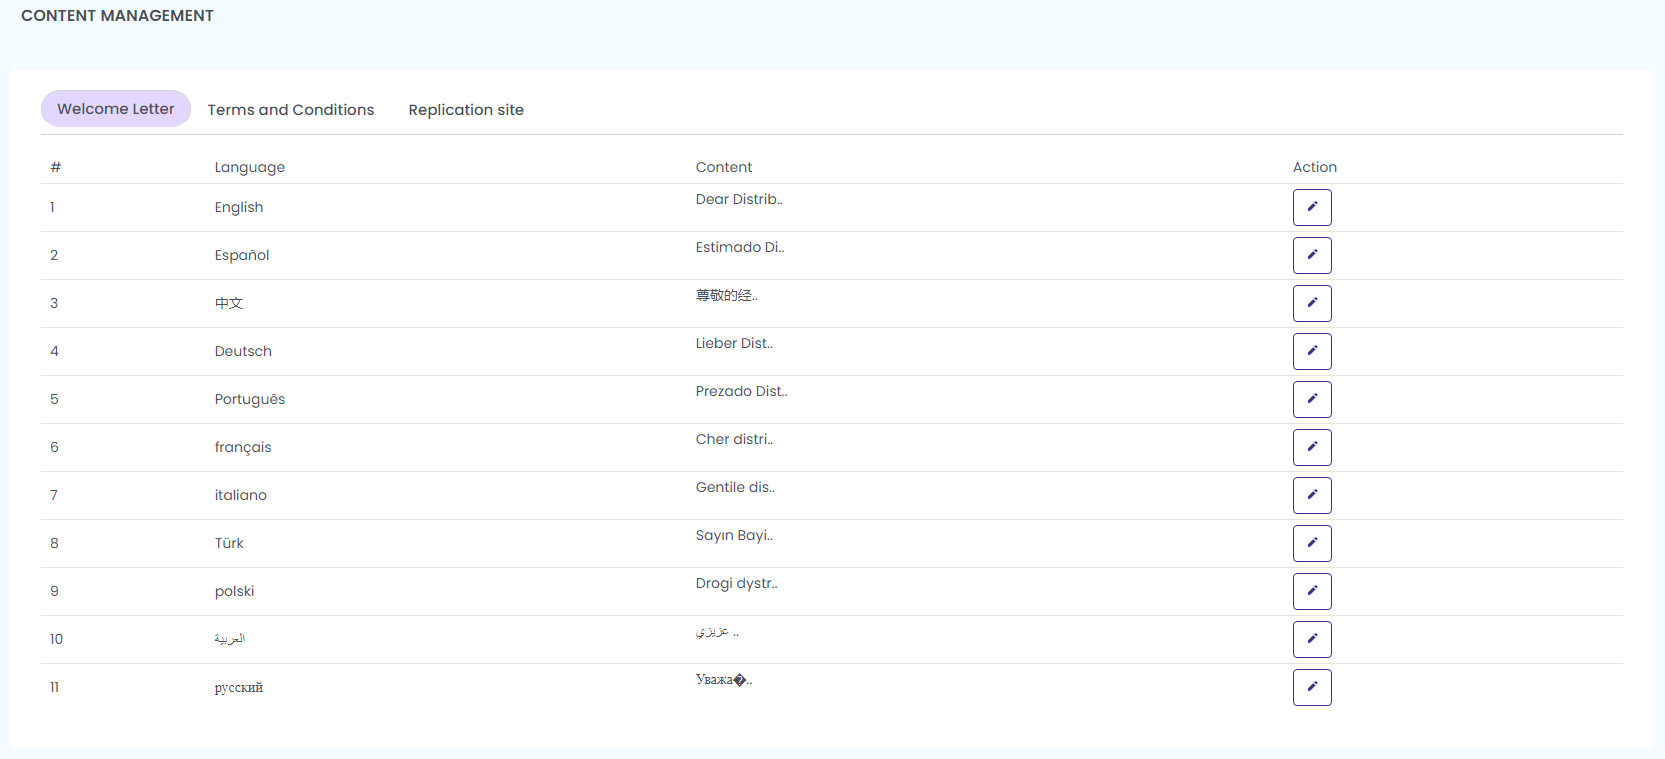Click the 'Drogi dystr..' content text
Image resolution: width=1665 pixels, height=759 pixels.
pyautogui.click(x=737, y=583)
